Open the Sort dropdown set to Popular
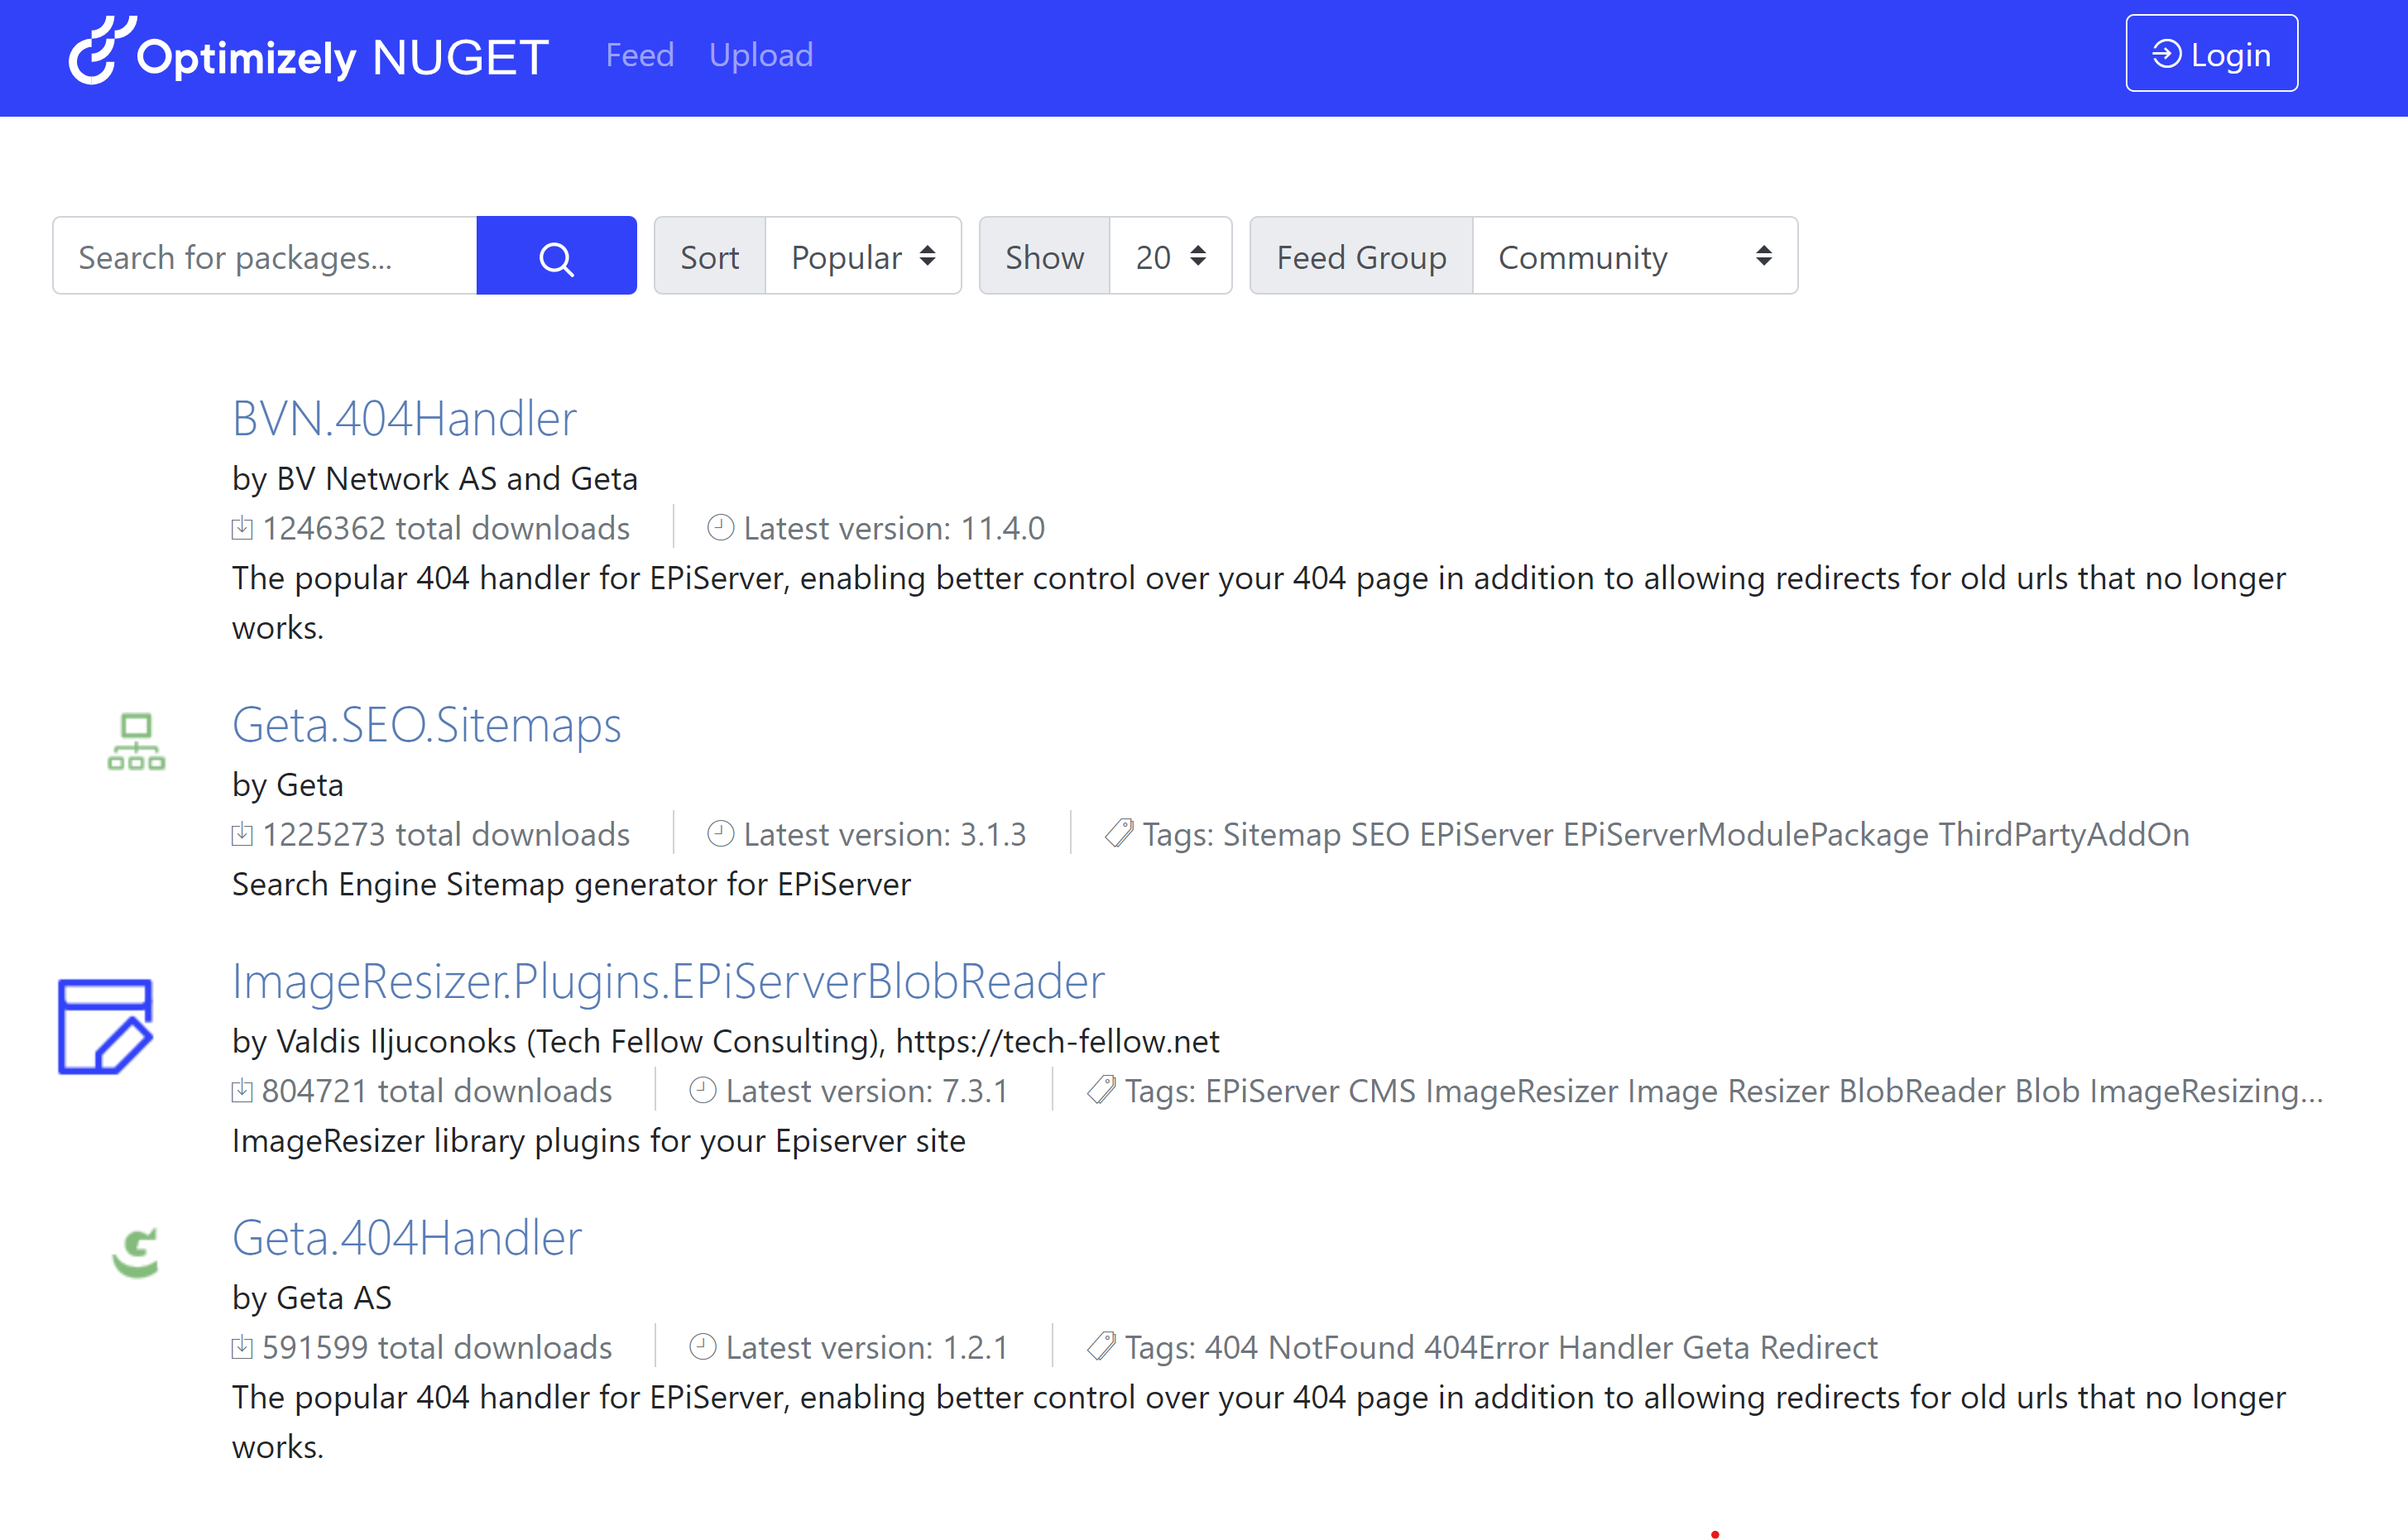The width and height of the screenshot is (2408, 1540). coord(862,257)
